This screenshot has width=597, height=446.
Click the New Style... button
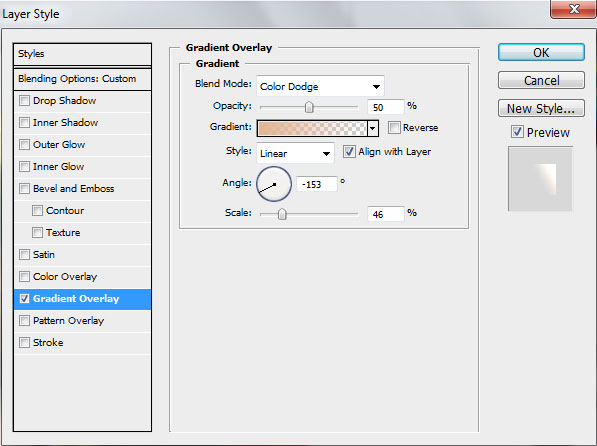pyautogui.click(x=541, y=109)
